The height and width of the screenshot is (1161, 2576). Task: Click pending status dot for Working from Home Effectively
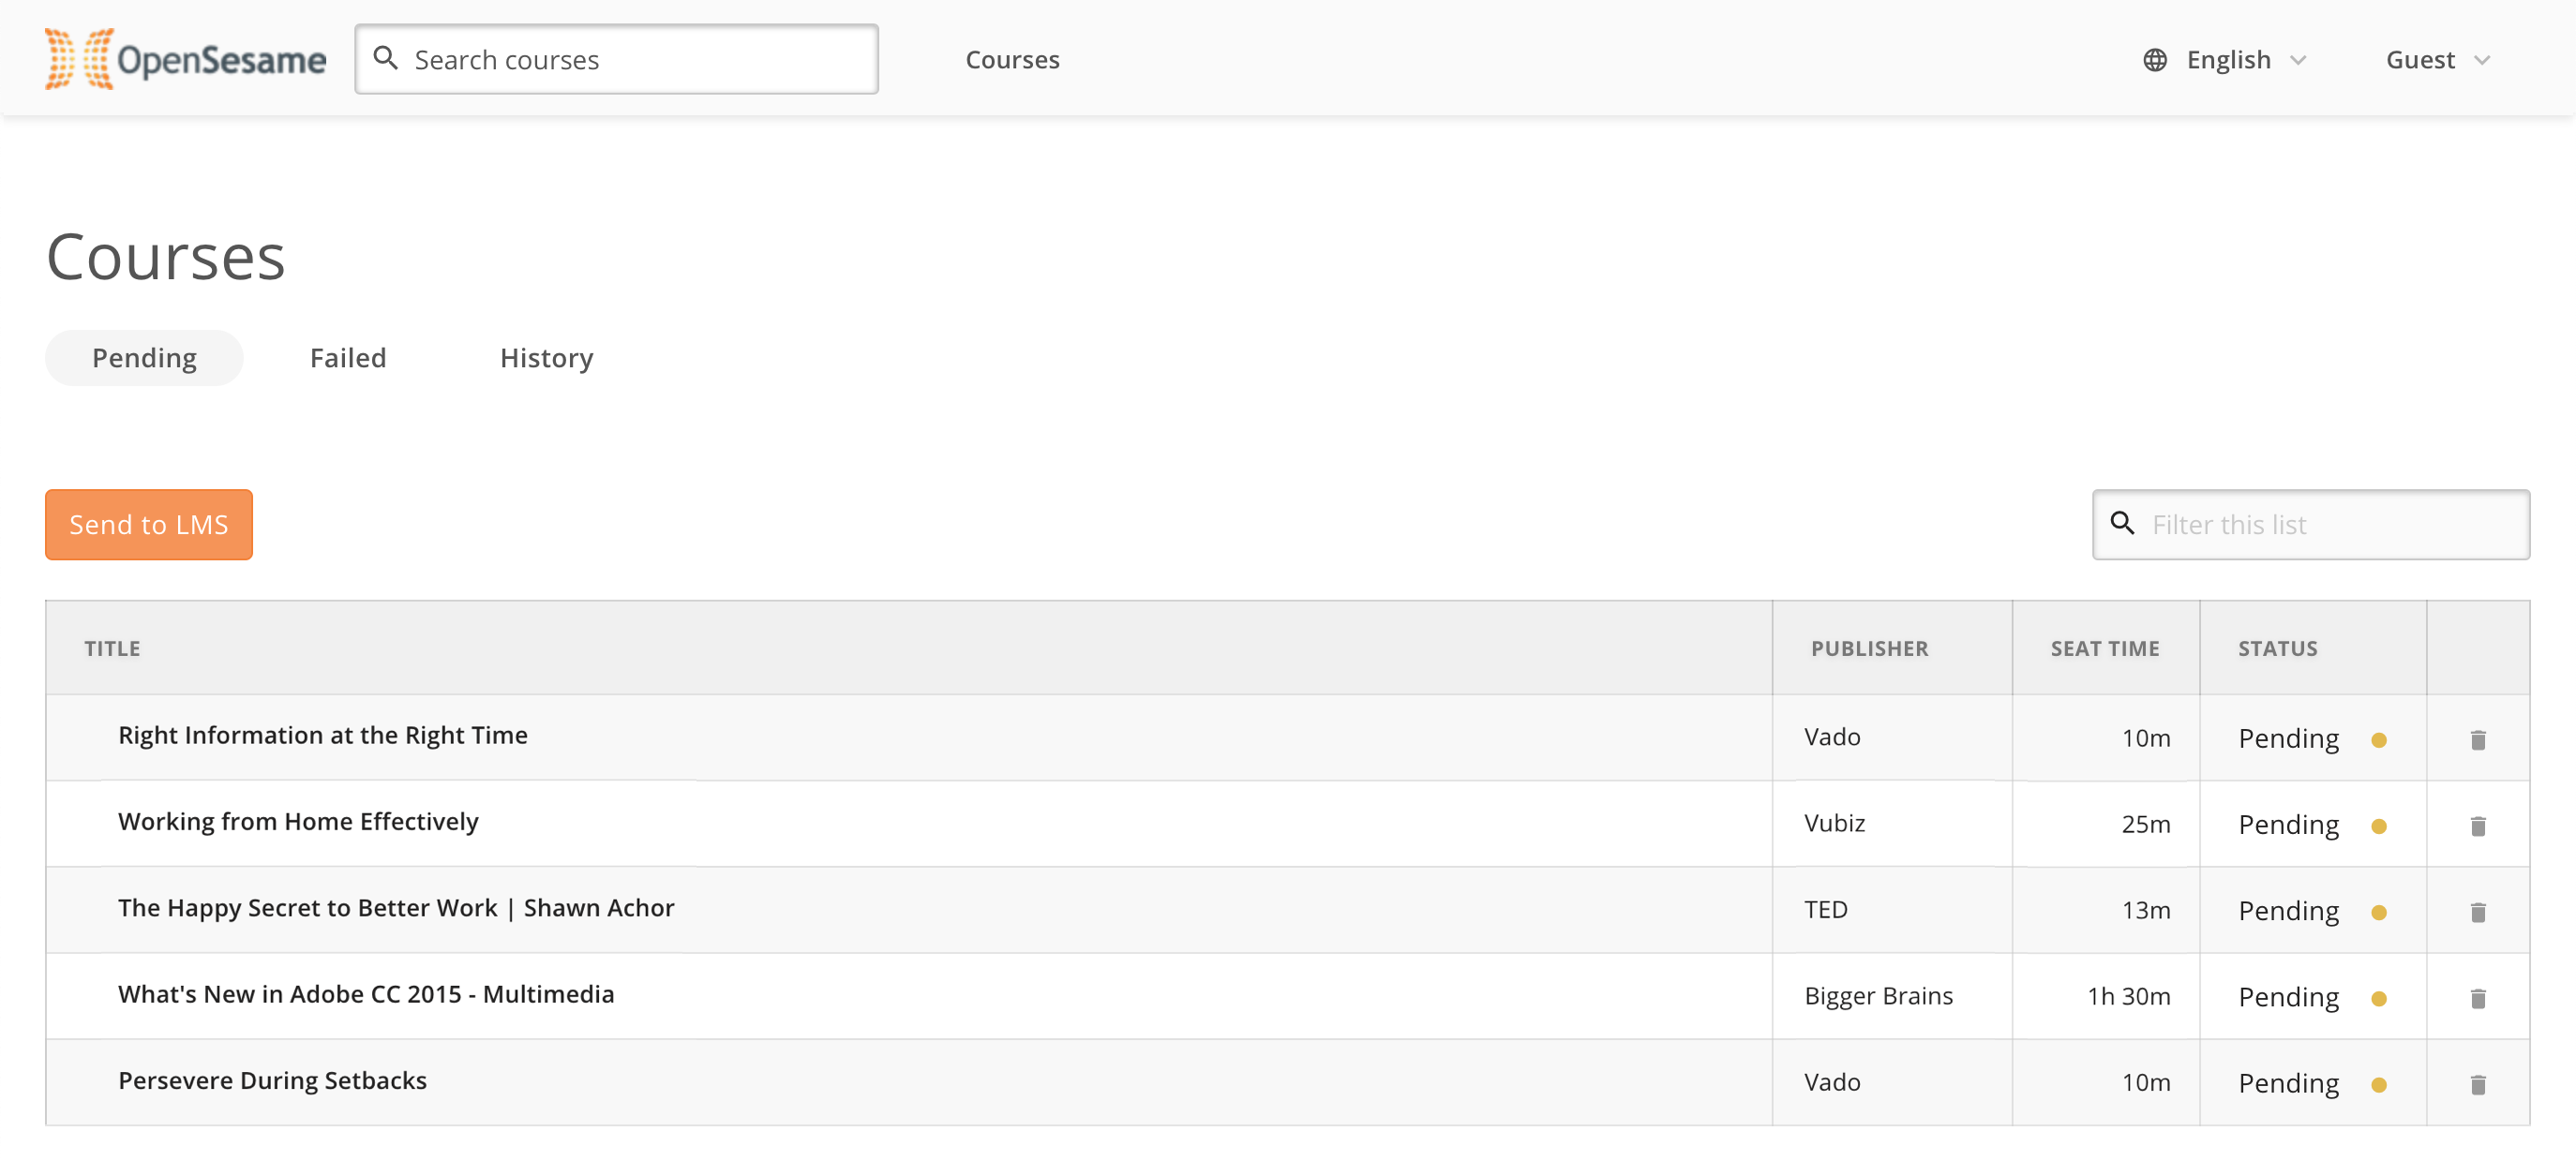tap(2379, 826)
